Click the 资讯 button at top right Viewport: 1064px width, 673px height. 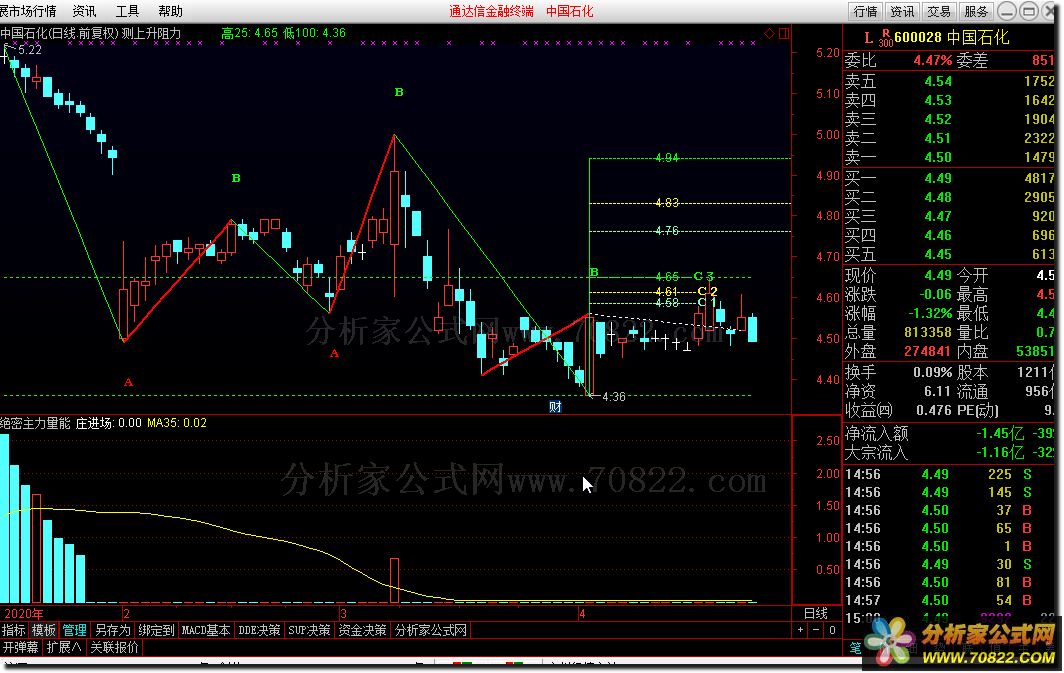902,12
